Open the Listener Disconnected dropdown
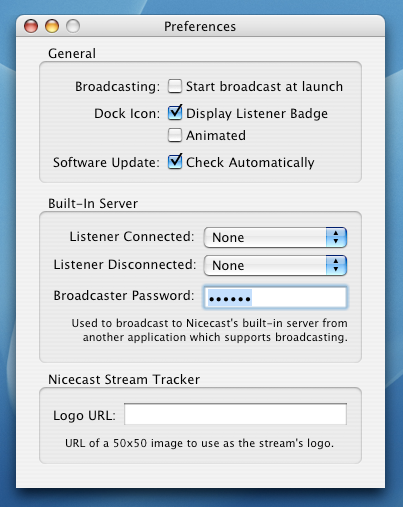The height and width of the screenshot is (507, 403). 275,265
